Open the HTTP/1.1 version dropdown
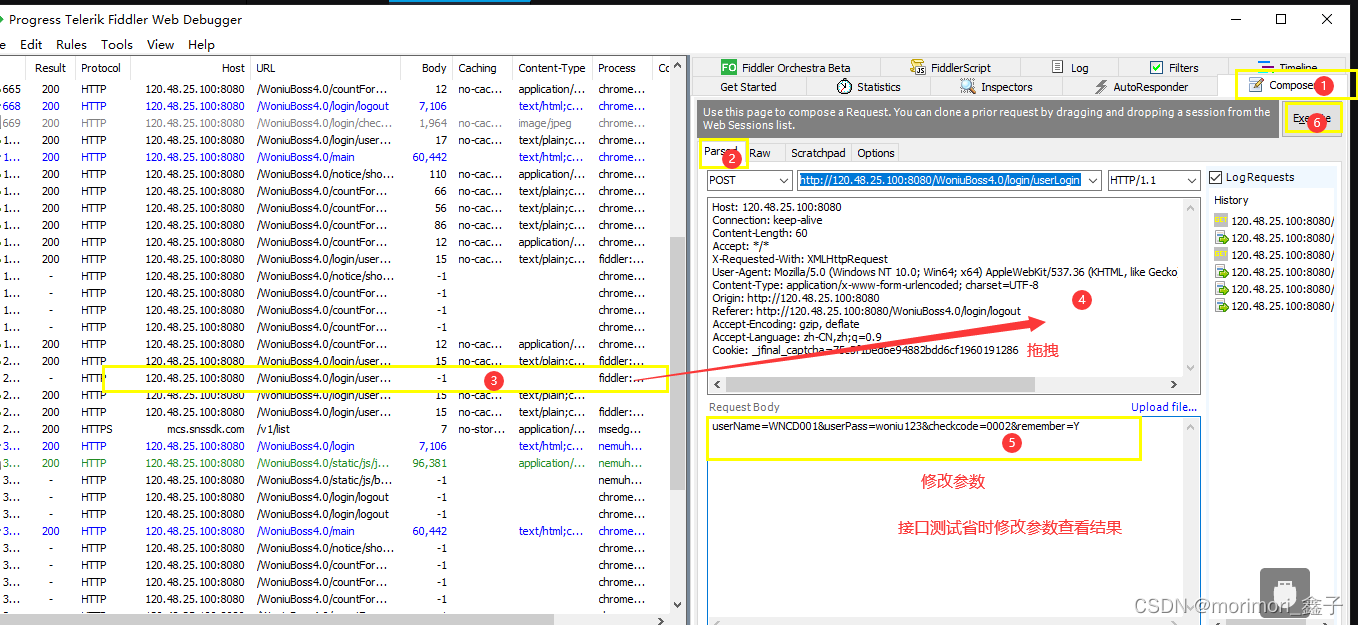 [1193, 180]
